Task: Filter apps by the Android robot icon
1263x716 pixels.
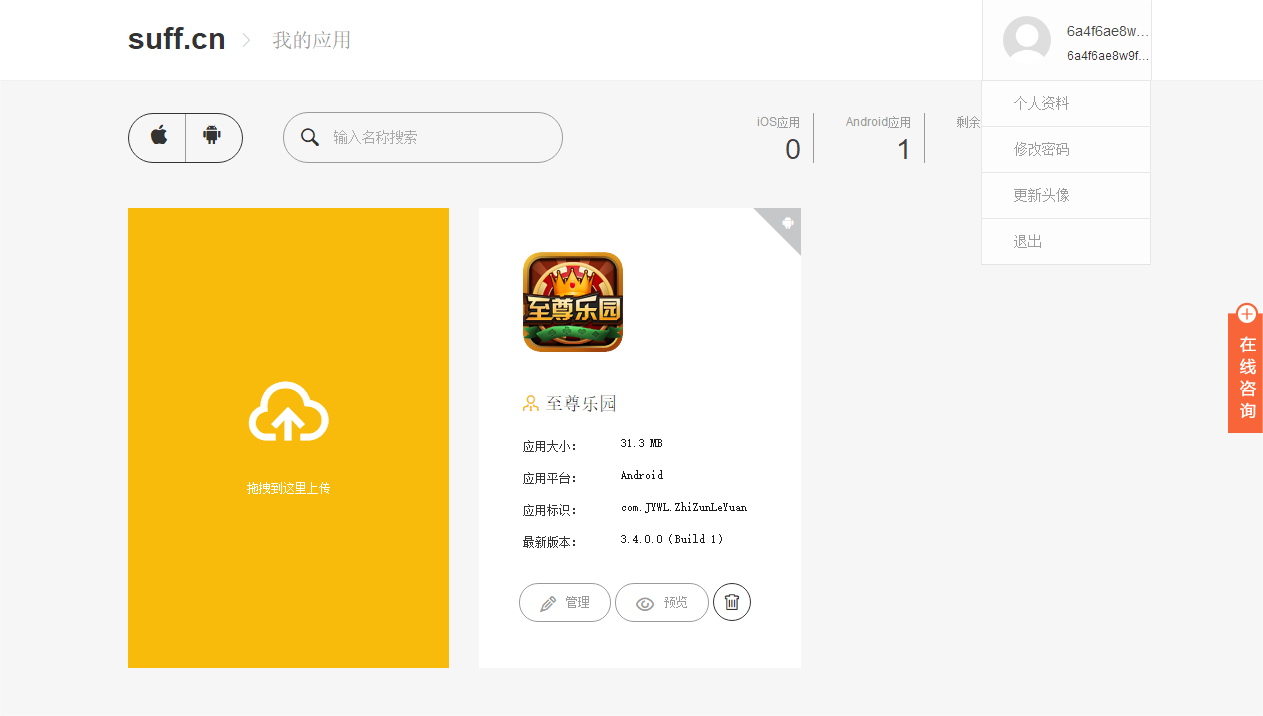Action: [212, 137]
